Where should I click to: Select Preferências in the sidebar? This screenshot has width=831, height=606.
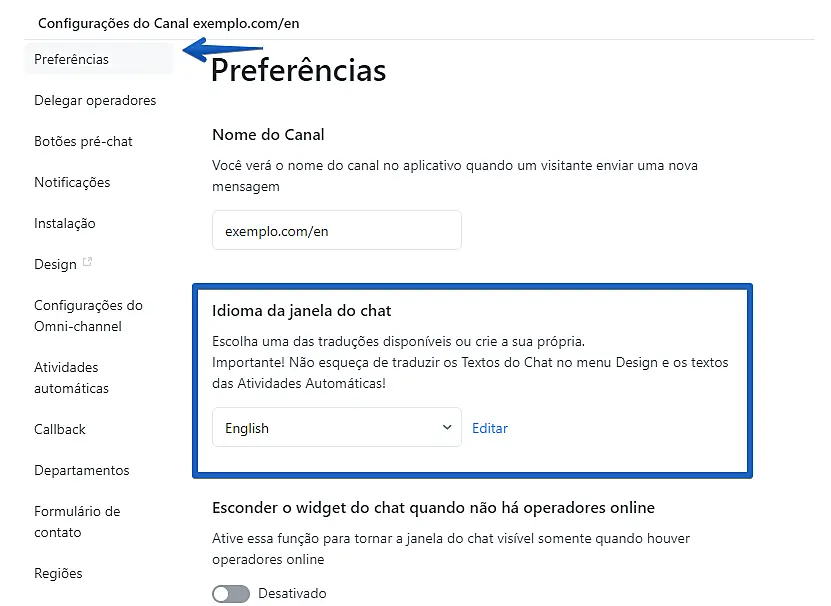(72, 59)
